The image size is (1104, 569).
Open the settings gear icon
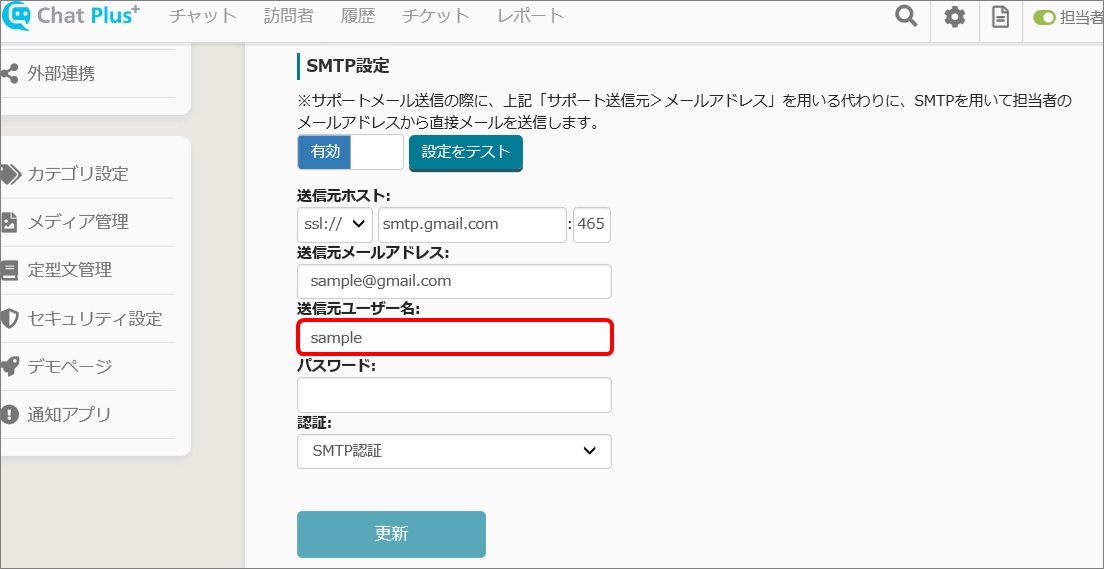tap(954, 17)
